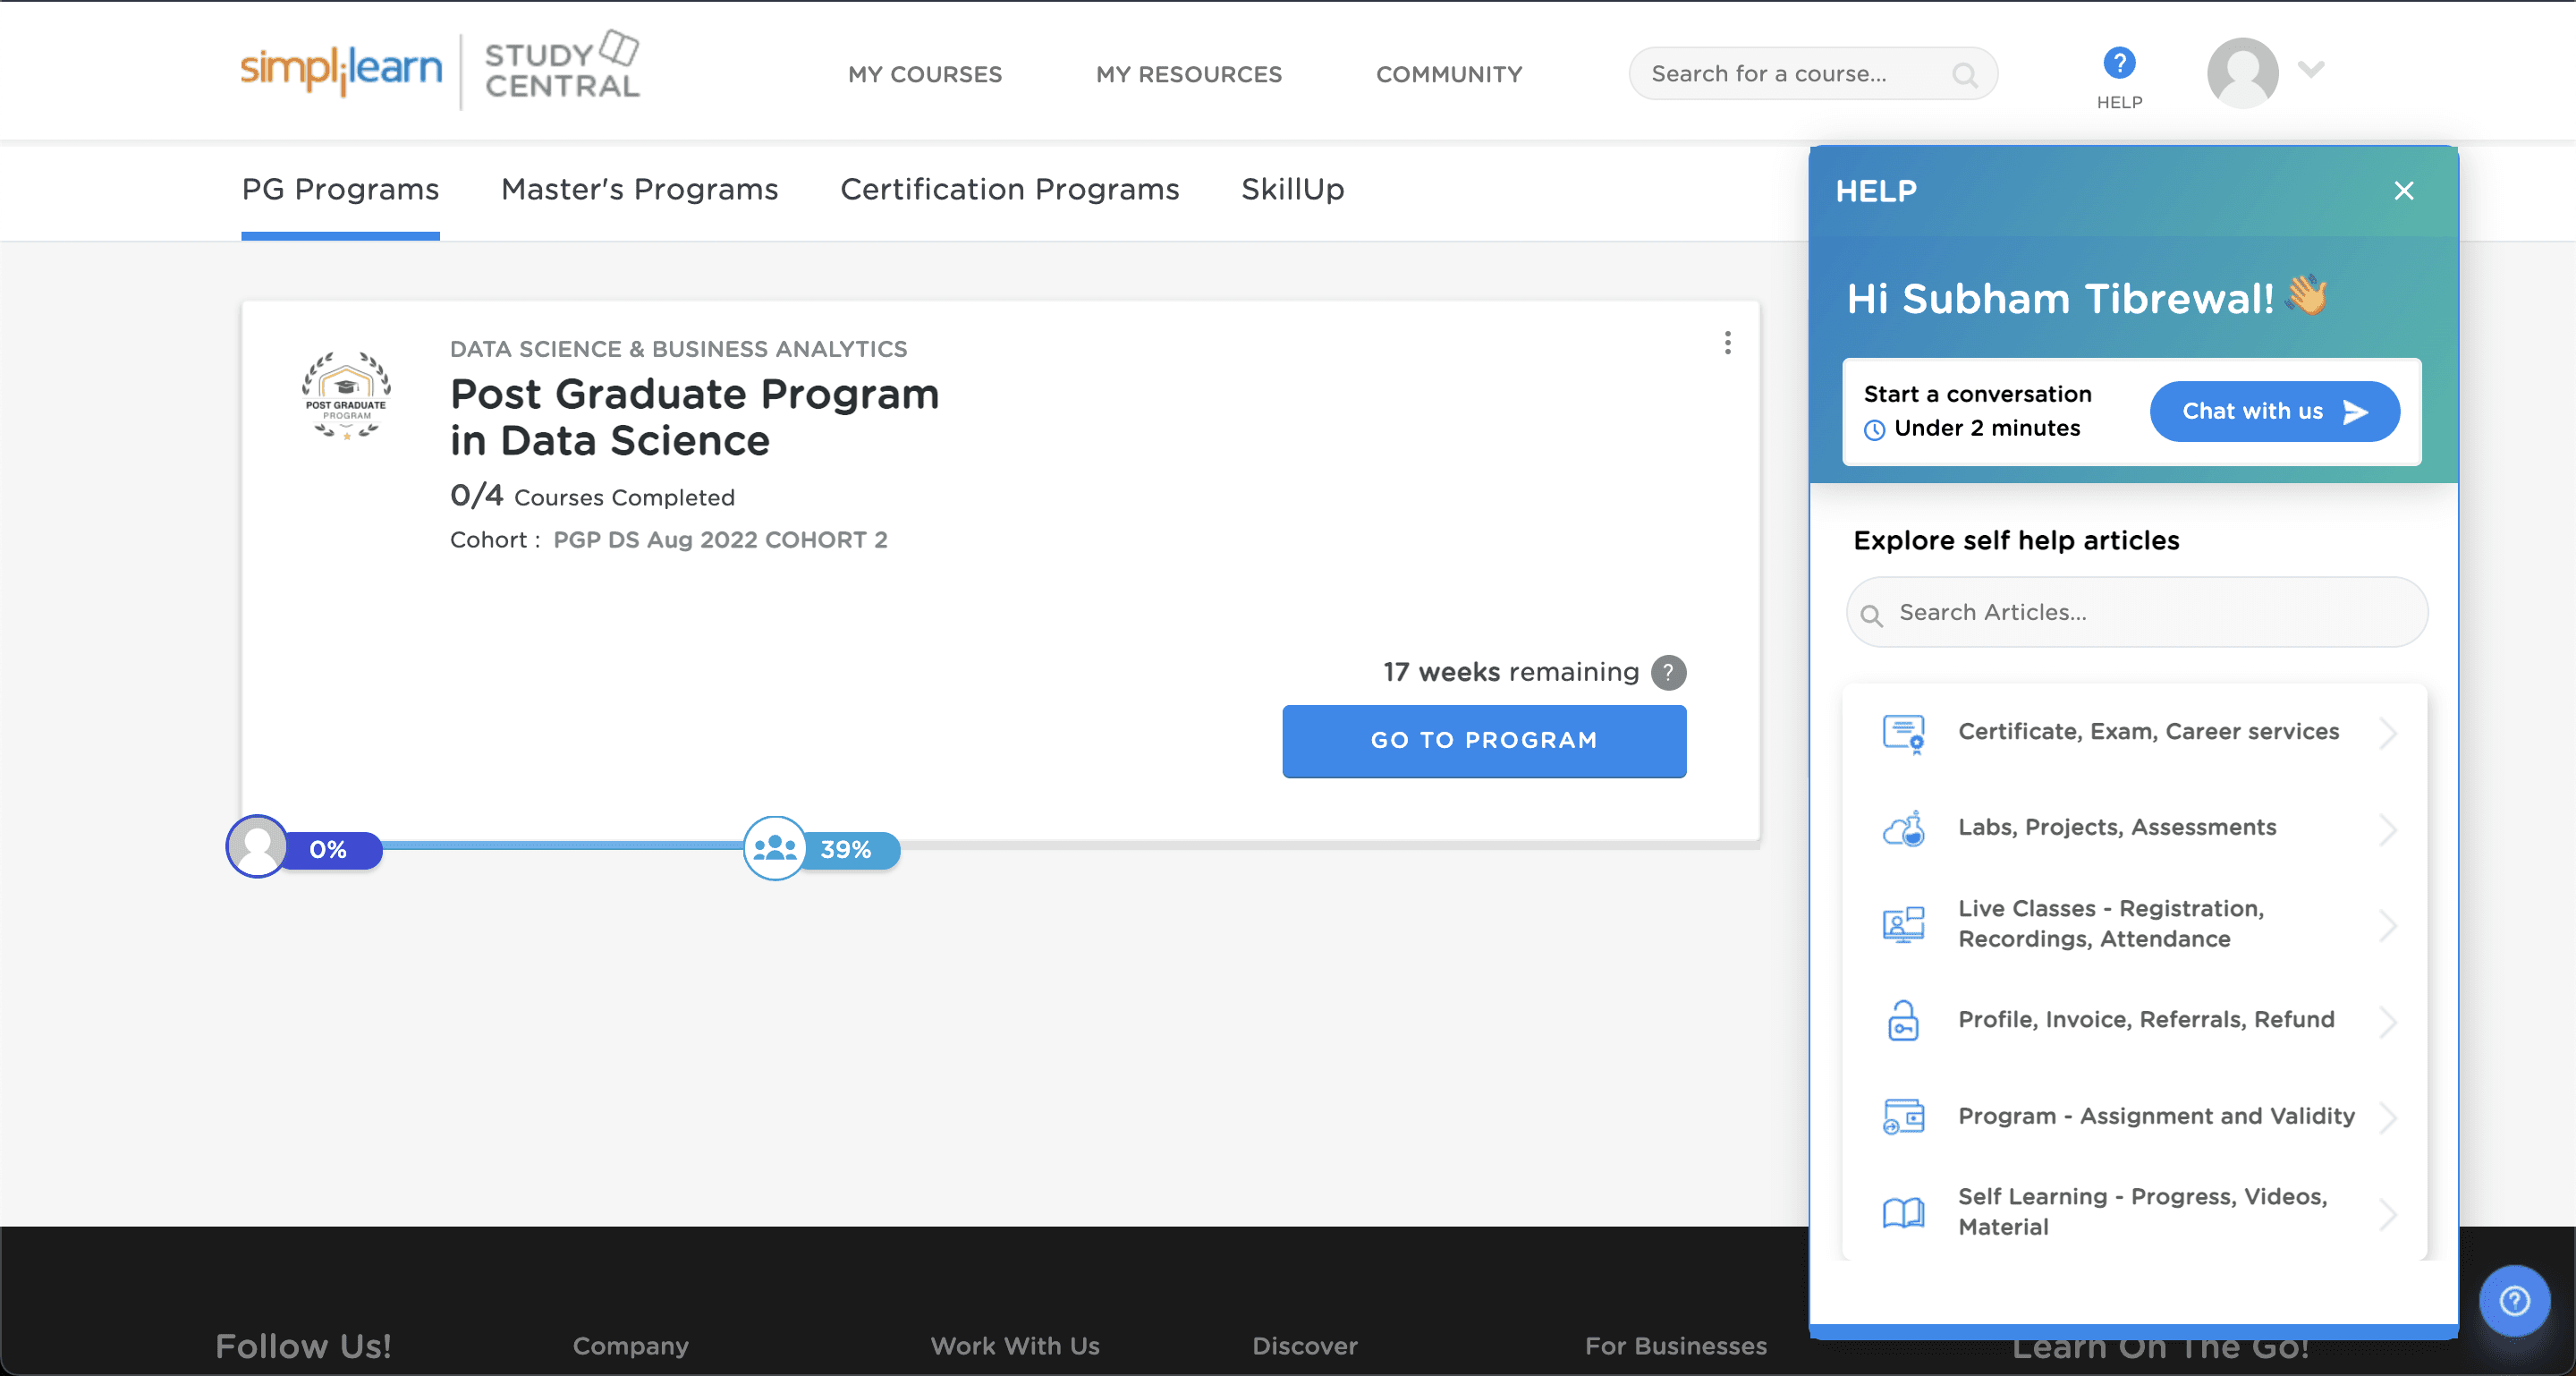Click the HELP question mark icon in header
The height and width of the screenshot is (1376, 2576).
[2118, 64]
